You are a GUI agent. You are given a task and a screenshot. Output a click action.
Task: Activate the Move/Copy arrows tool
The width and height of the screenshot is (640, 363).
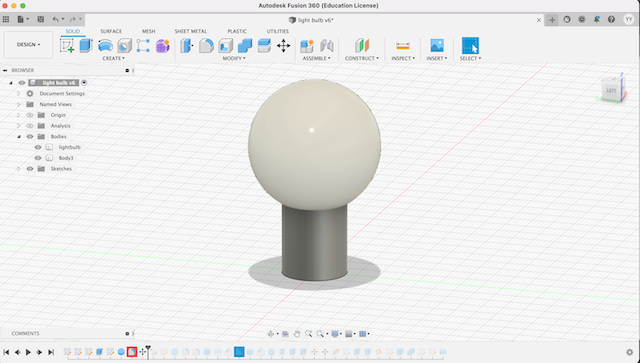[x=283, y=45]
